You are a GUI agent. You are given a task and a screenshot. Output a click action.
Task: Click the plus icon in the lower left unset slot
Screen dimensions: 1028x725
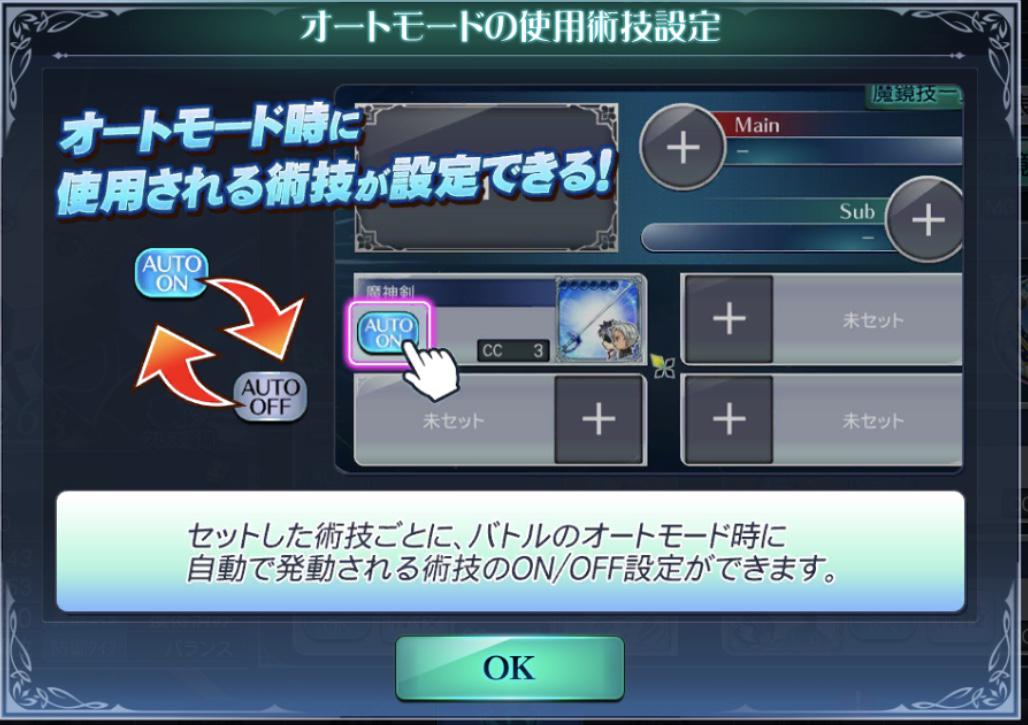pos(598,420)
